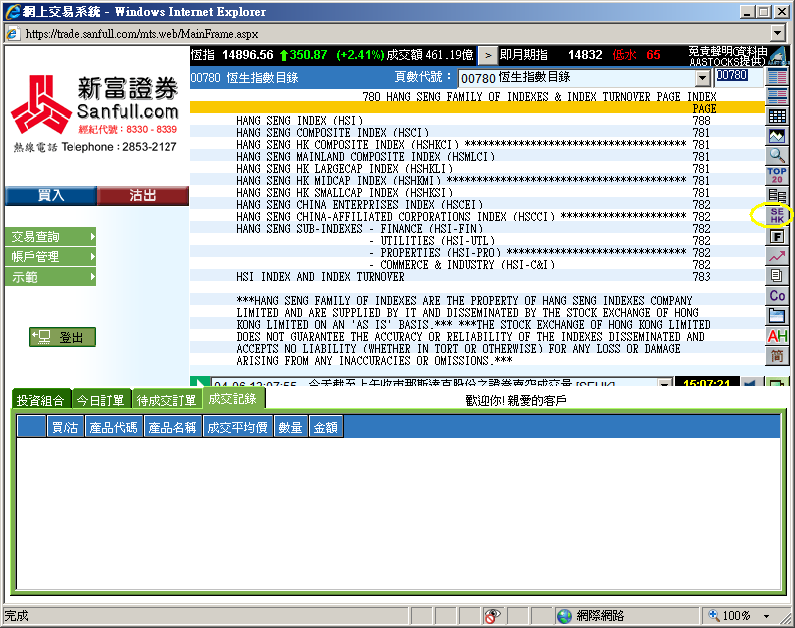Open the SEHK page icon
Viewport: 795px width, 628px height.
pos(777,215)
